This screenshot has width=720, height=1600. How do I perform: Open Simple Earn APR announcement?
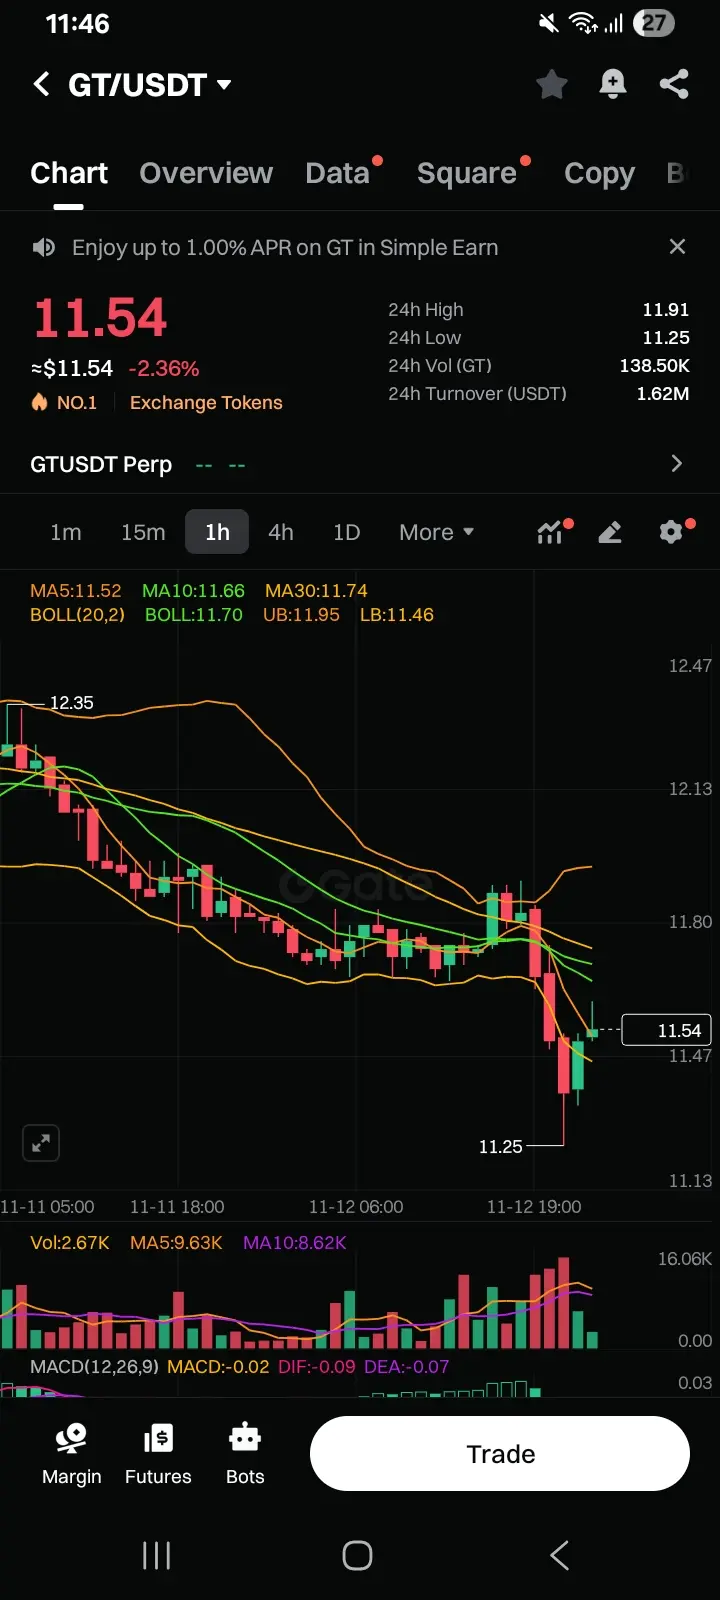coord(285,247)
